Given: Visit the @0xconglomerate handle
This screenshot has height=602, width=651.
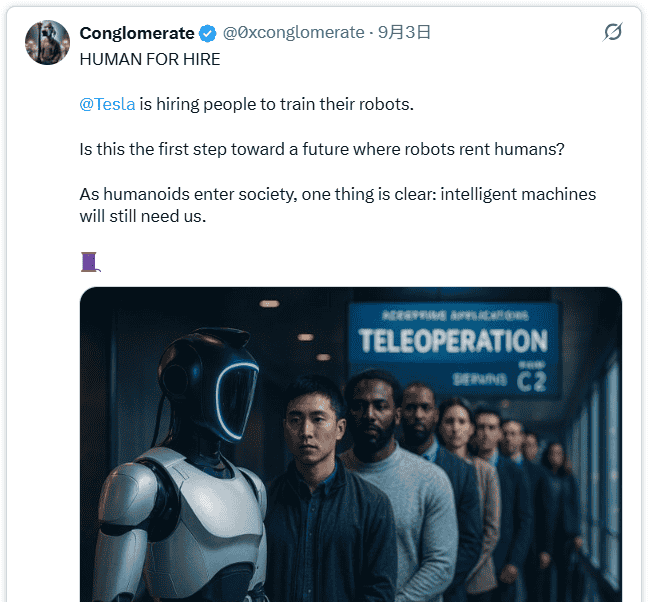Looking at the screenshot, I should [294, 32].
